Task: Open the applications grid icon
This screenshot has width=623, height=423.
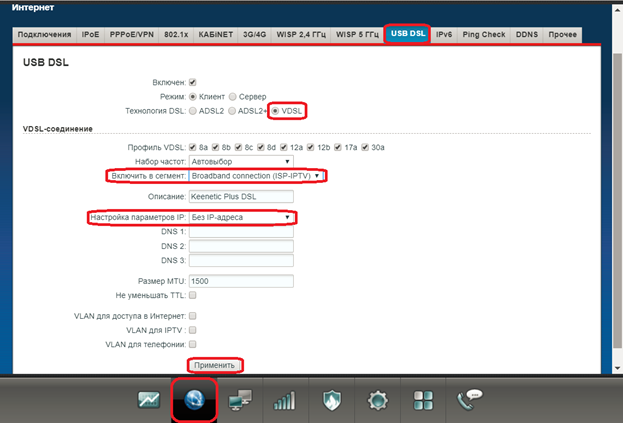Action: (423, 400)
